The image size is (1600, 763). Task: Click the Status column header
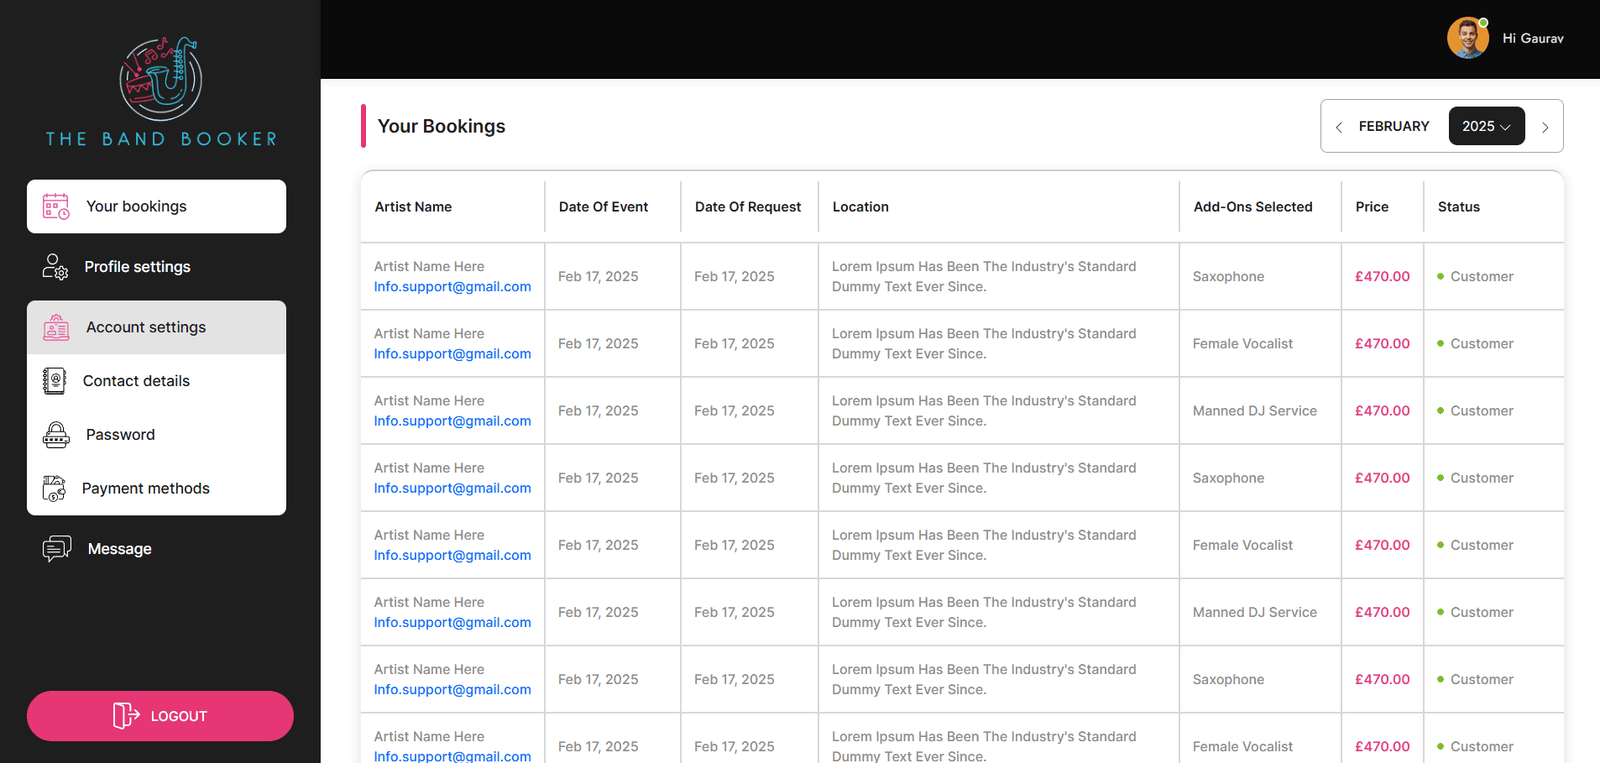(x=1459, y=207)
